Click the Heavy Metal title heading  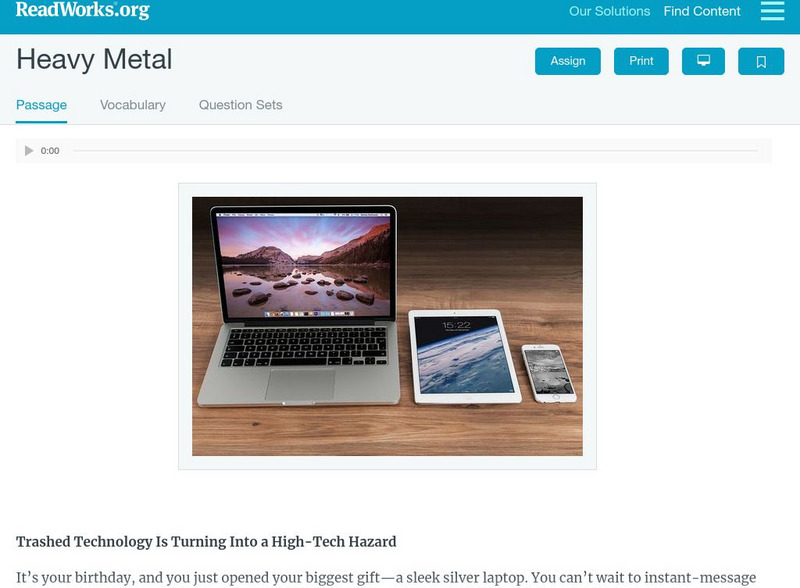point(94,59)
